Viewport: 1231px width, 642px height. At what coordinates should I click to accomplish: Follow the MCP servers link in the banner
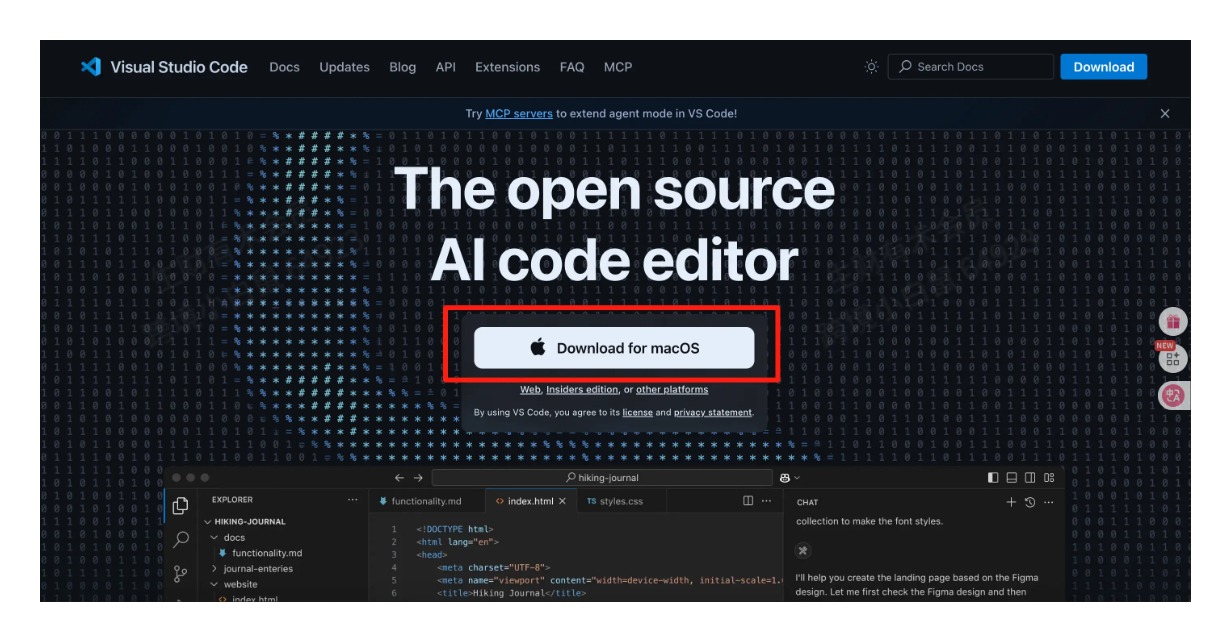(x=519, y=114)
